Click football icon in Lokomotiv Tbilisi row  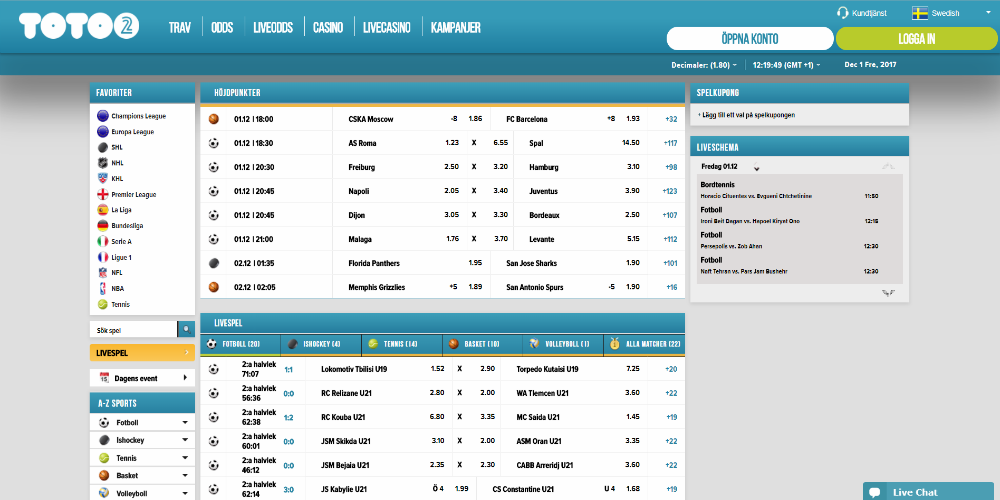pos(214,369)
